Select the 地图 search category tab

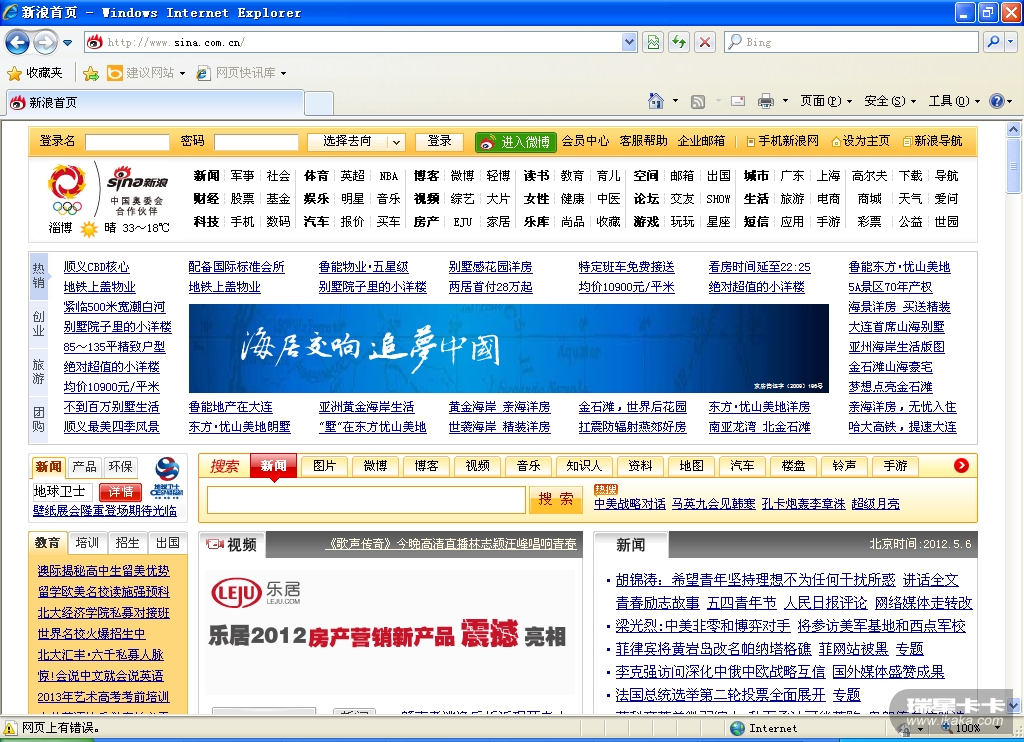pyautogui.click(x=692, y=466)
